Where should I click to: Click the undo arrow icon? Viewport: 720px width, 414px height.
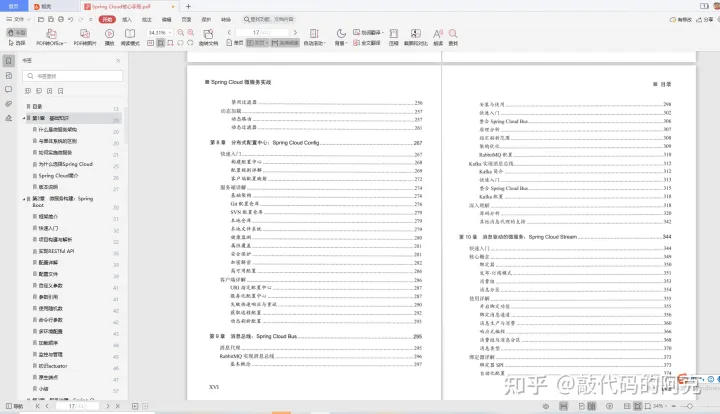(70, 19)
